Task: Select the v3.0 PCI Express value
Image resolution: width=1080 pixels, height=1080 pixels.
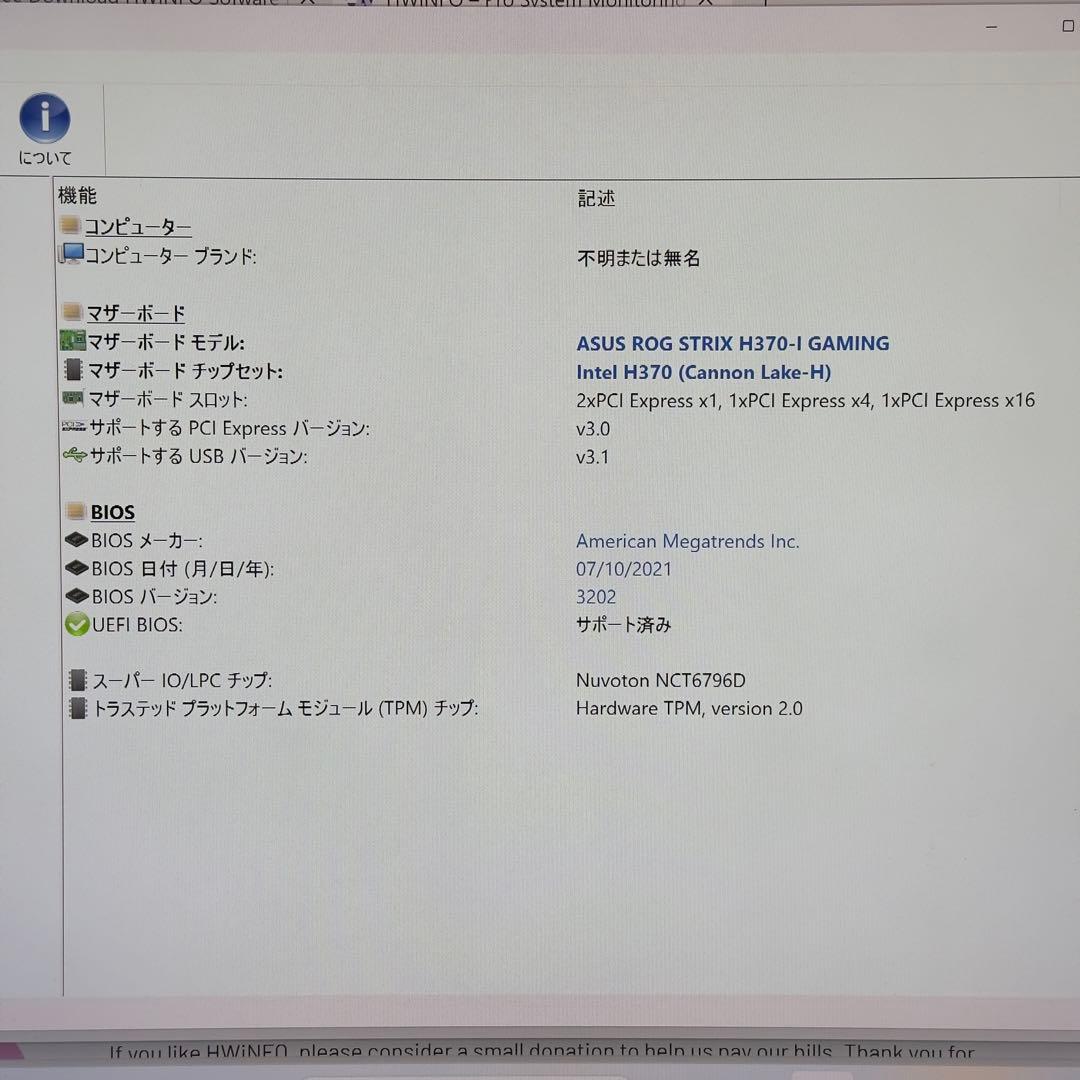Action: point(593,429)
